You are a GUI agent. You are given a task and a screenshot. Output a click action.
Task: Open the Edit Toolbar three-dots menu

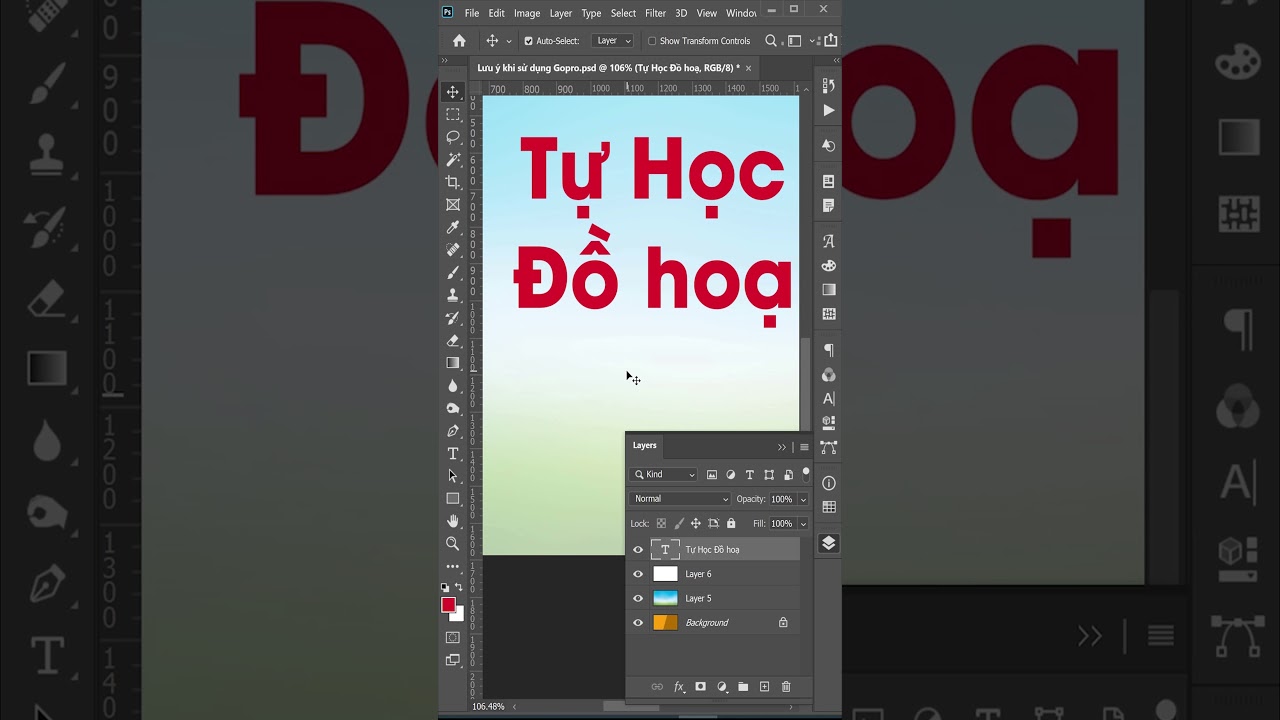point(453,566)
